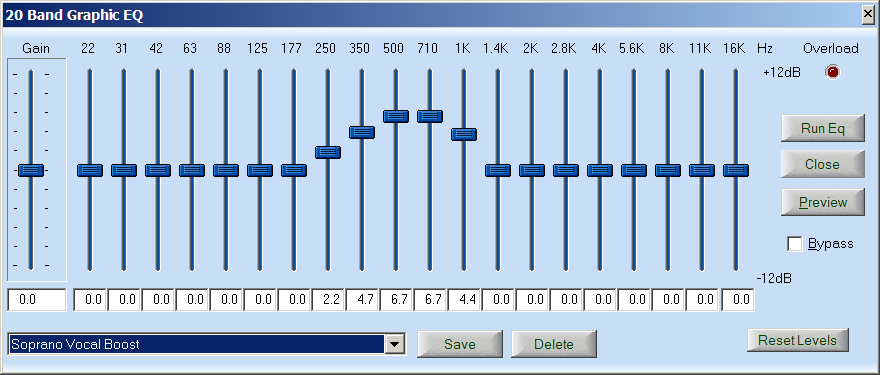Click the Gain label above the slider
The height and width of the screenshot is (375, 880).
(x=36, y=49)
